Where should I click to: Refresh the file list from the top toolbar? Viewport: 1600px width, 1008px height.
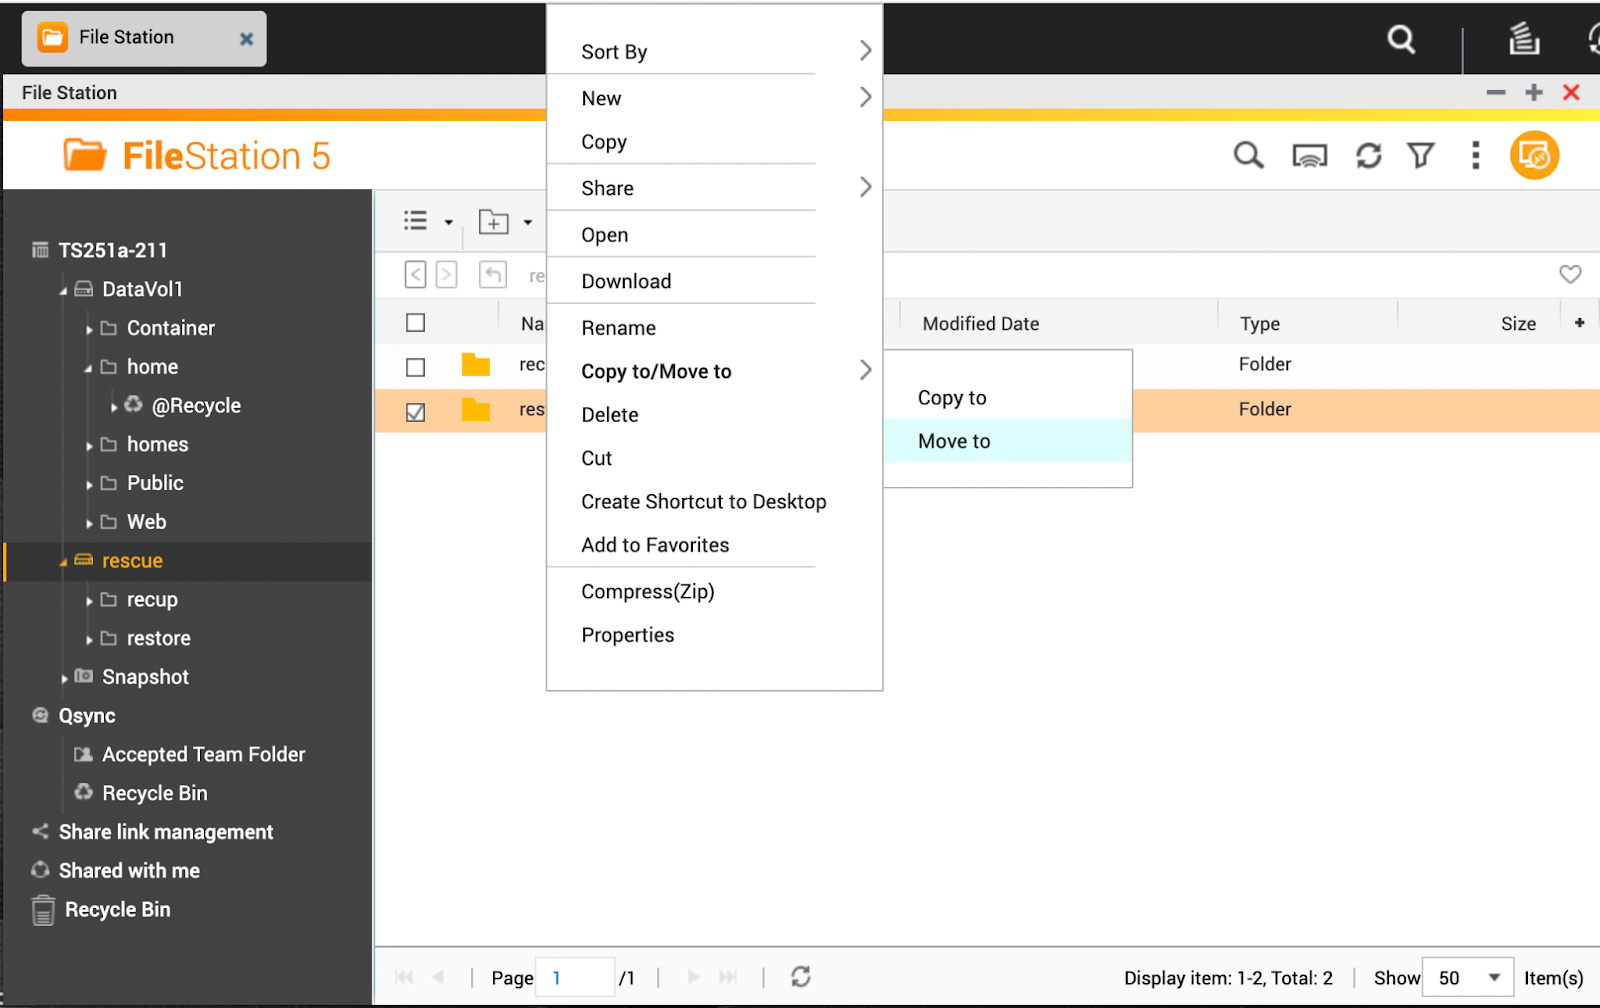coord(1368,156)
